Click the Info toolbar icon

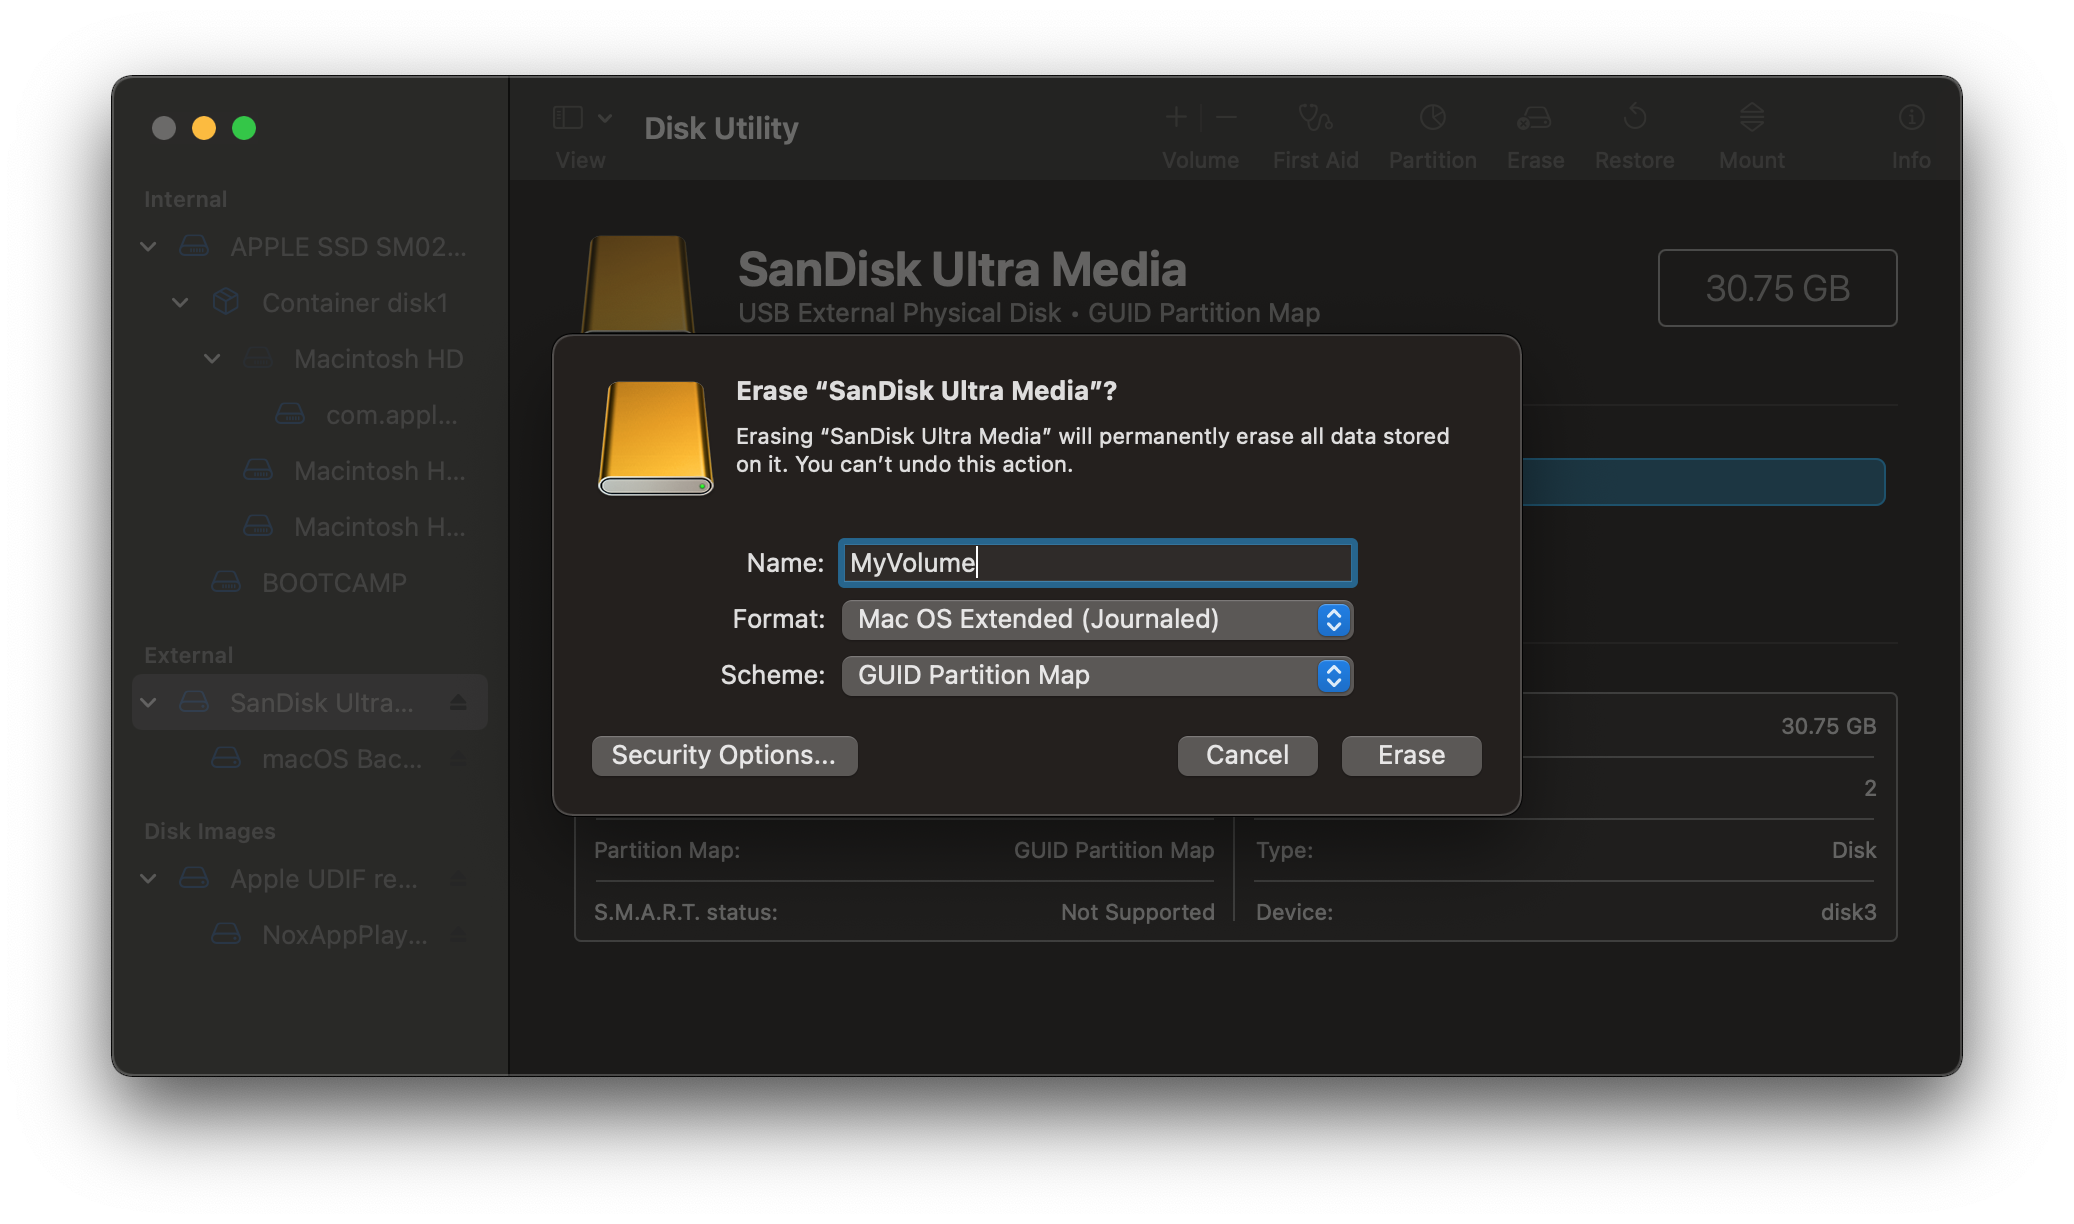click(x=1911, y=118)
